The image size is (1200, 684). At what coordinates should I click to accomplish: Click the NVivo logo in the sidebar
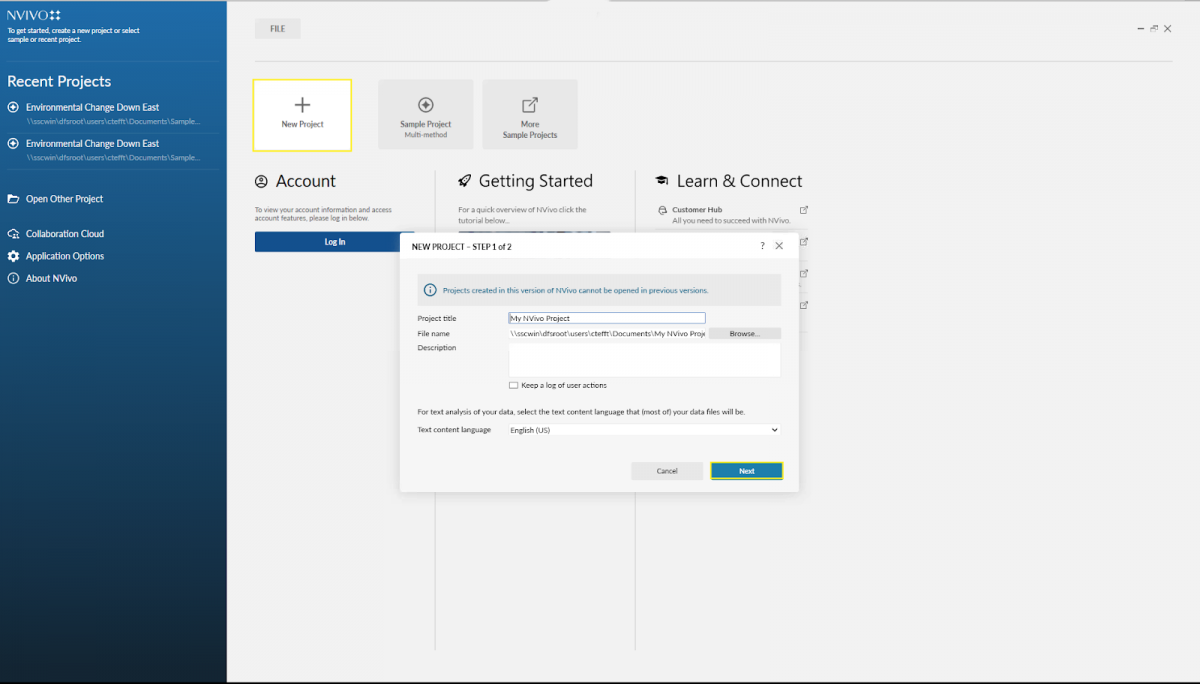[31, 14]
